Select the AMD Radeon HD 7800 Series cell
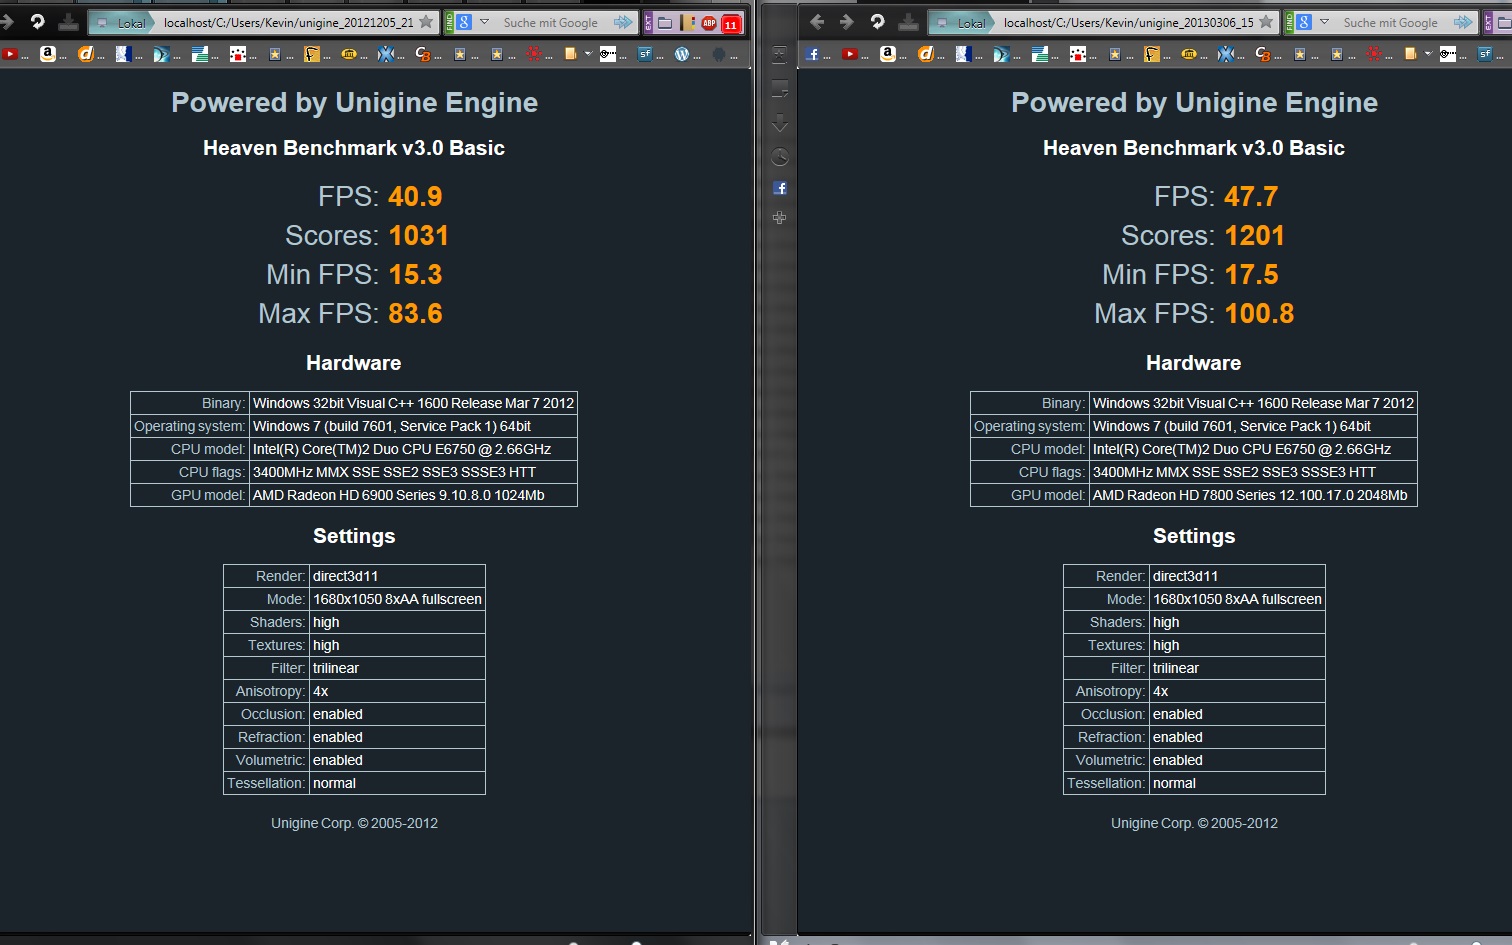Image resolution: width=1512 pixels, height=945 pixels. pyautogui.click(x=1253, y=495)
